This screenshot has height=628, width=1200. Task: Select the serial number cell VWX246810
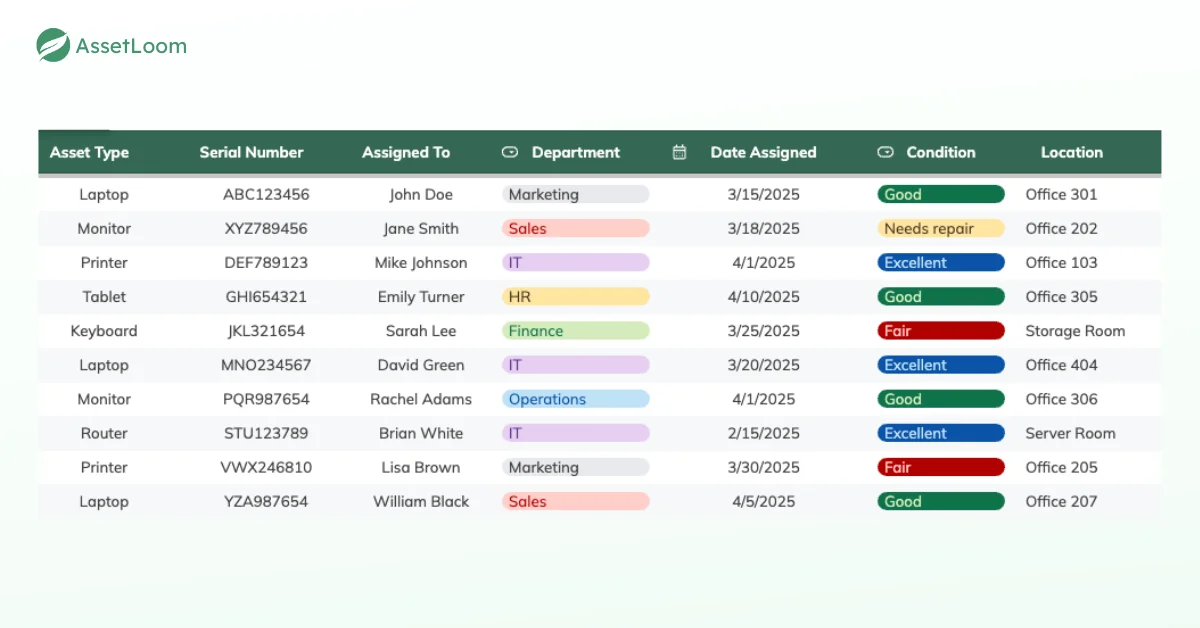click(266, 467)
